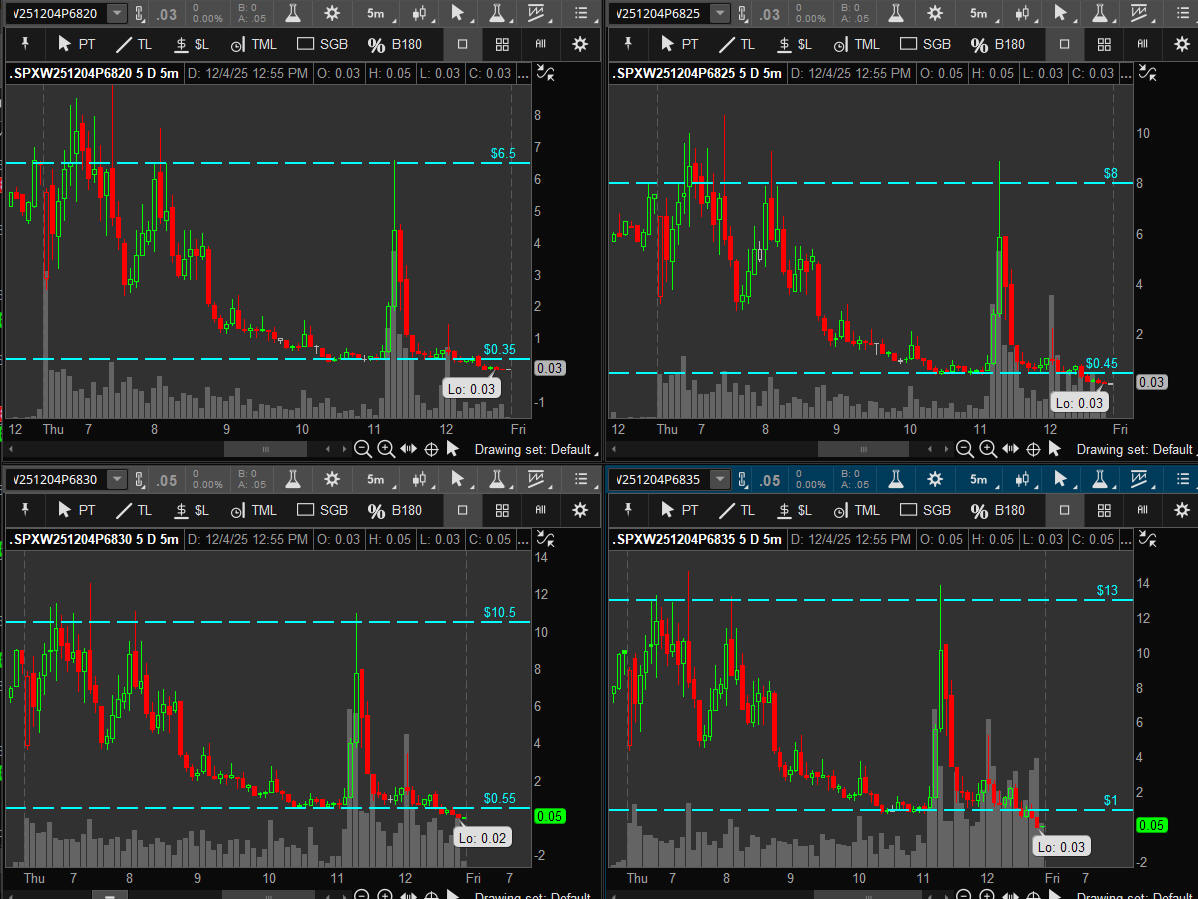
Task: Pick the TML time level tool in P6830 chart
Action: click(x=253, y=510)
